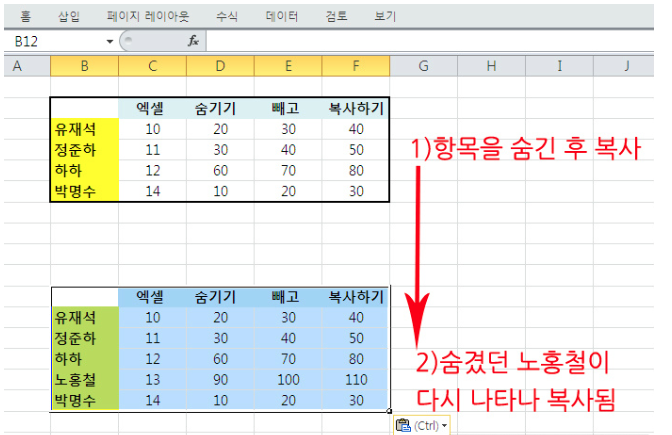Click cell 50 in upper table's 정준하 row
The image size is (672, 435).
(356, 150)
